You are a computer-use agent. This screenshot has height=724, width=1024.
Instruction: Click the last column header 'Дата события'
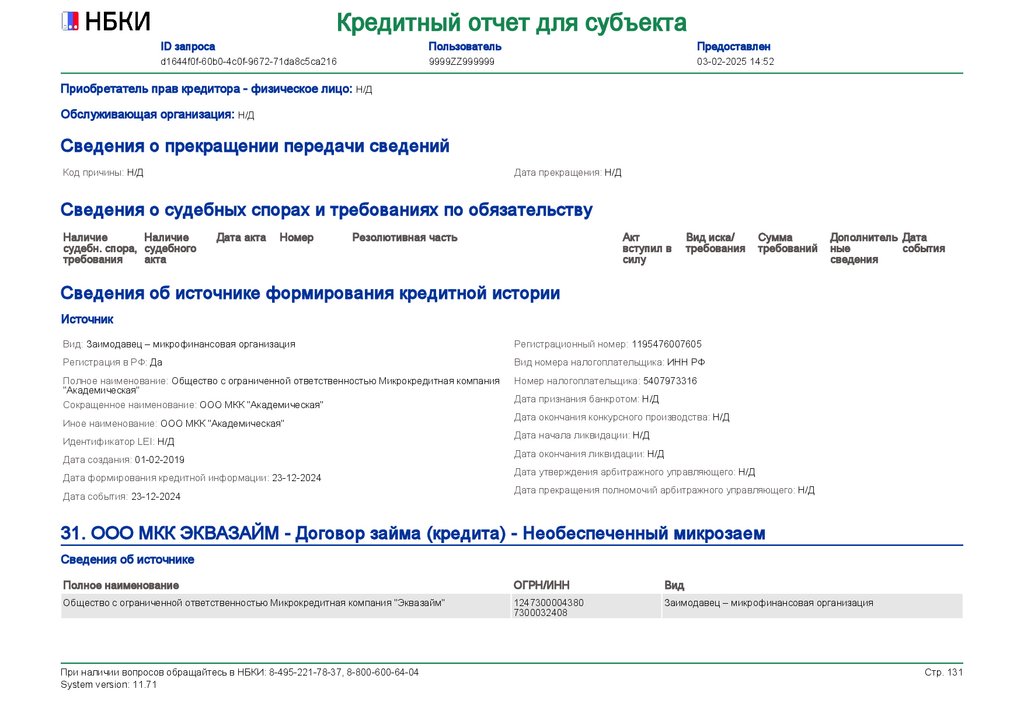click(923, 243)
